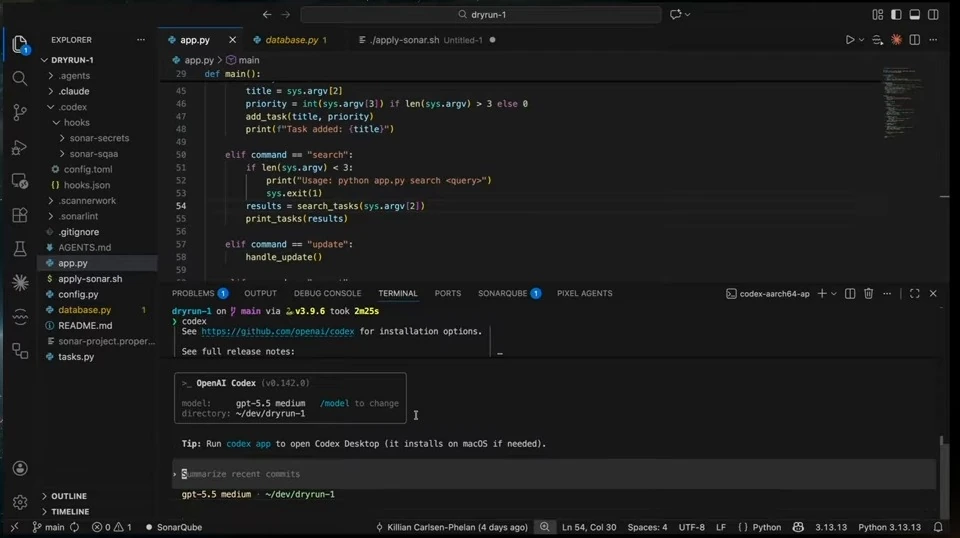Open the github.com/openai/codex link
This screenshot has width=960, height=538.
(277, 331)
